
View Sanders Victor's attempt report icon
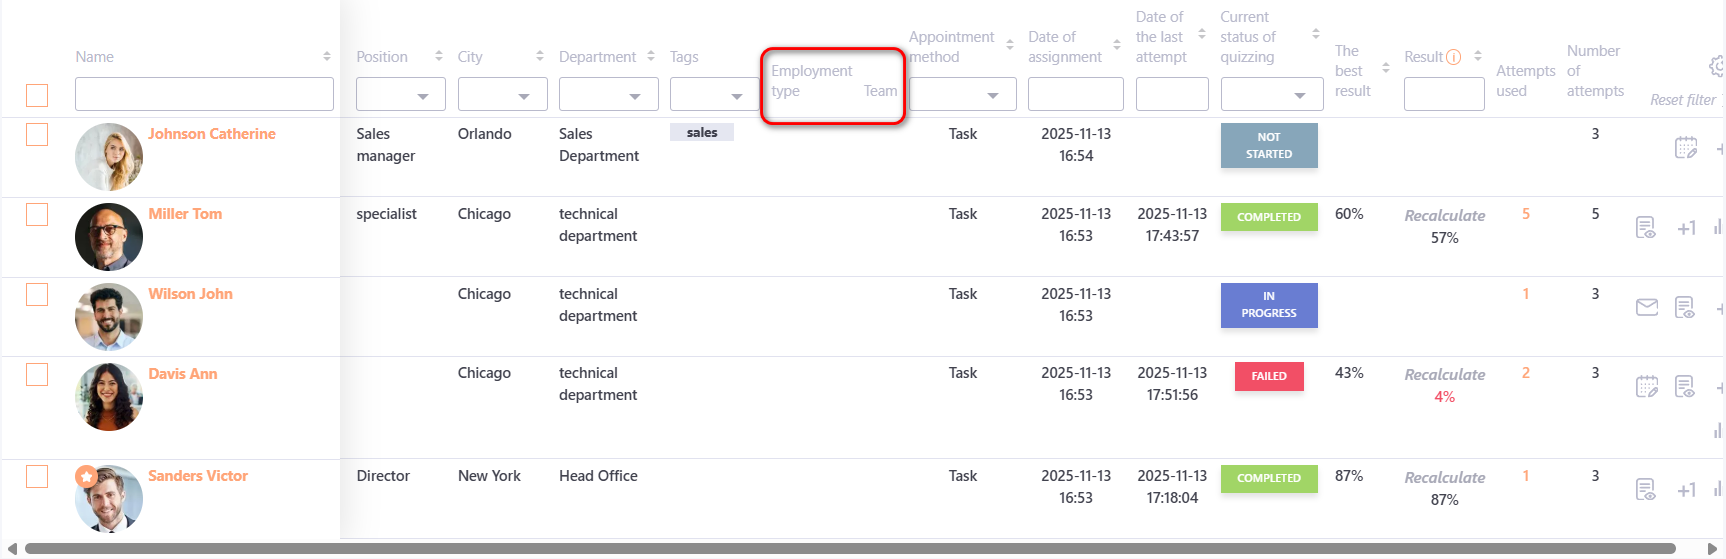coord(1645,489)
